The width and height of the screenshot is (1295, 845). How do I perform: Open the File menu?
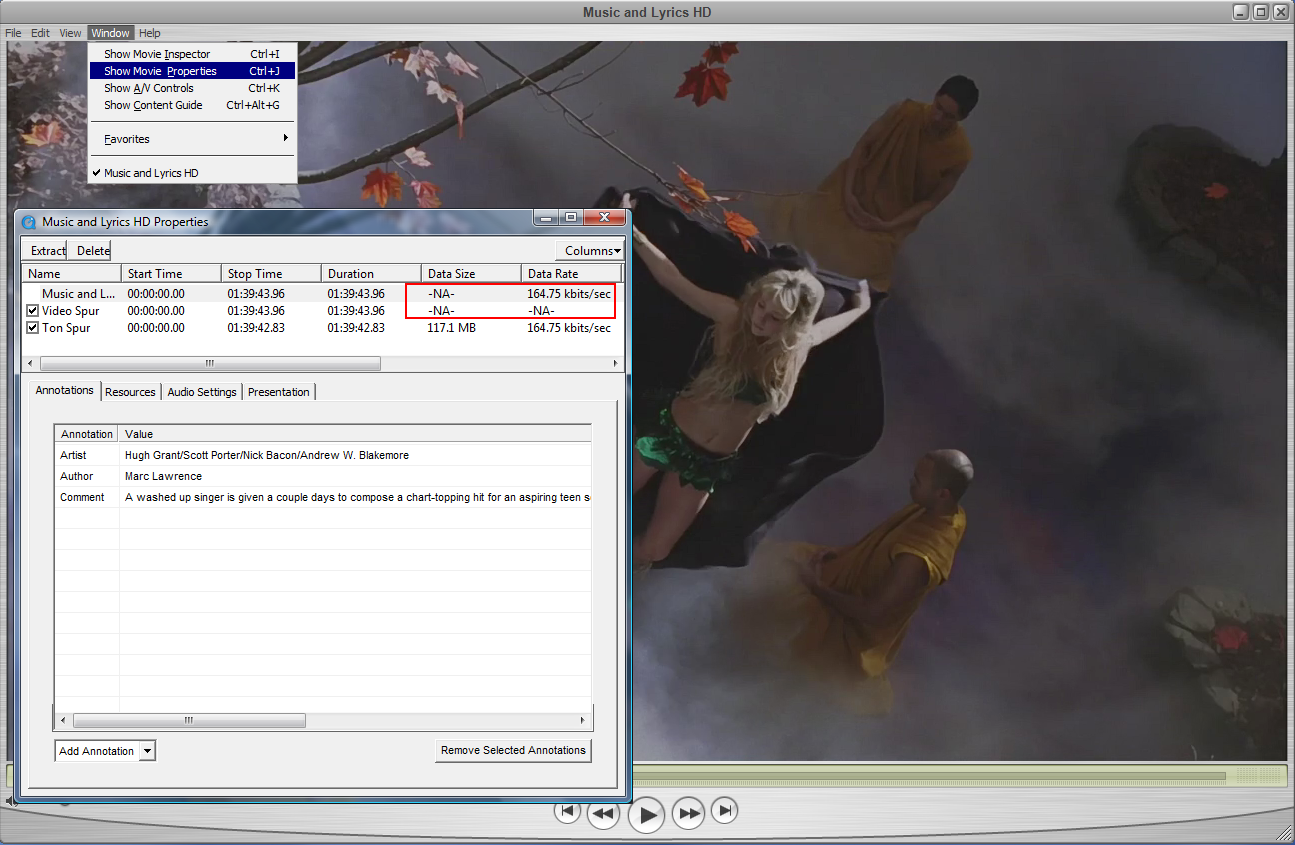pos(13,33)
